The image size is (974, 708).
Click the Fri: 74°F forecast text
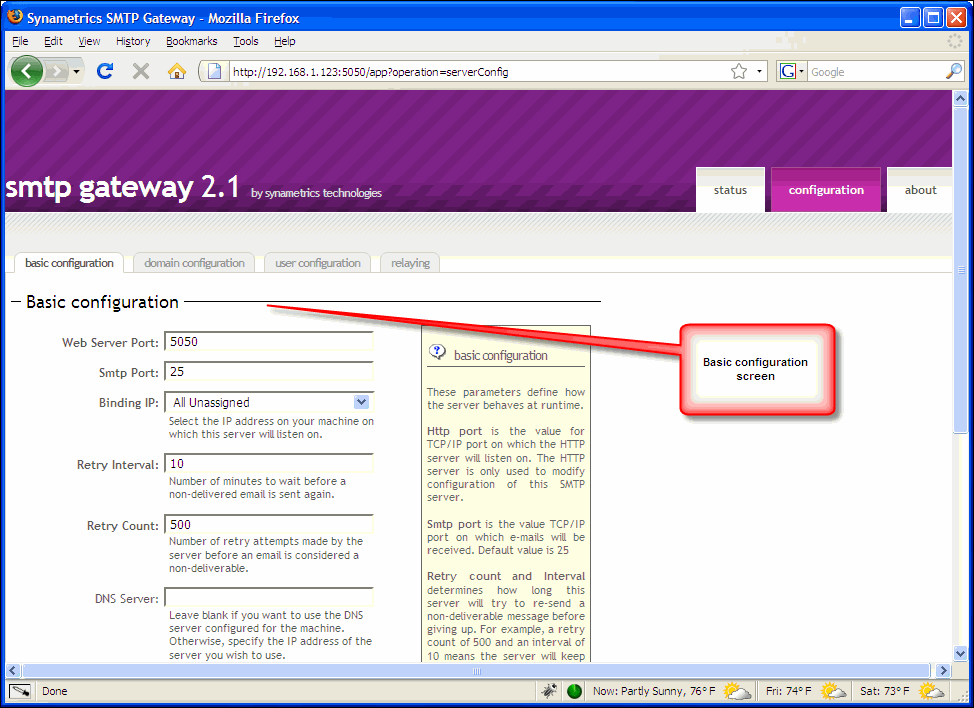coord(788,691)
